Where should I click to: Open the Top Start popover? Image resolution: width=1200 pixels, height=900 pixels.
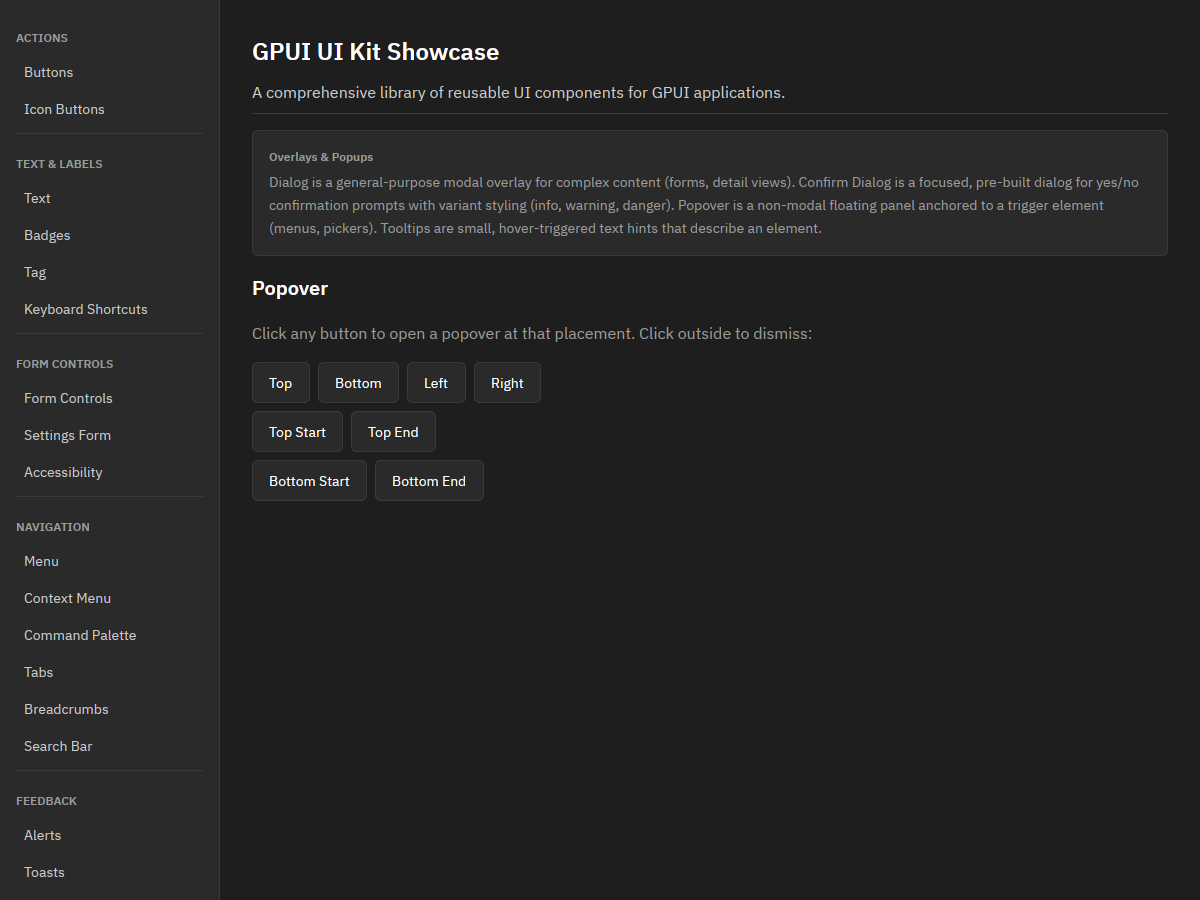tap(297, 432)
